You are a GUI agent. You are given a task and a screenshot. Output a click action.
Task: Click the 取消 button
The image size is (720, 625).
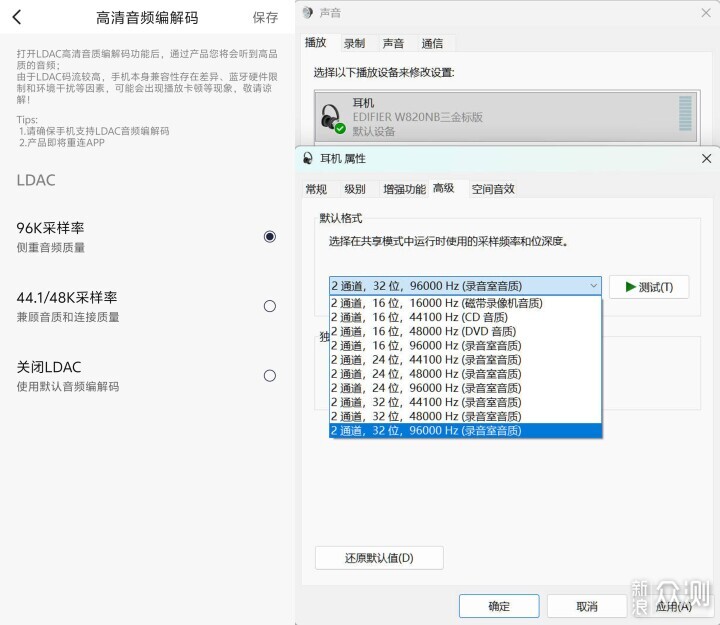[587, 606]
